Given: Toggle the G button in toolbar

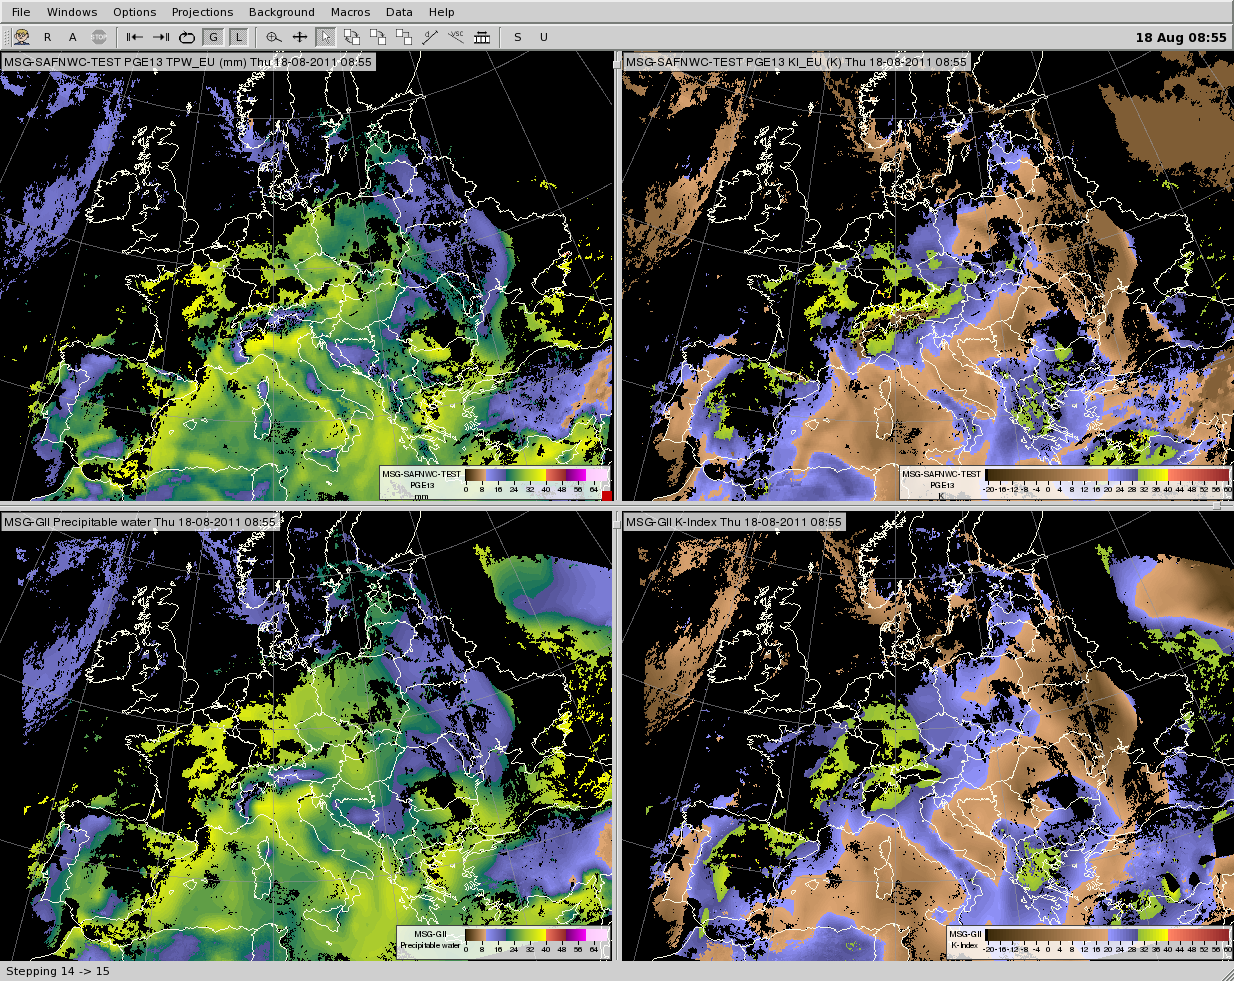Looking at the screenshot, I should click(213, 37).
